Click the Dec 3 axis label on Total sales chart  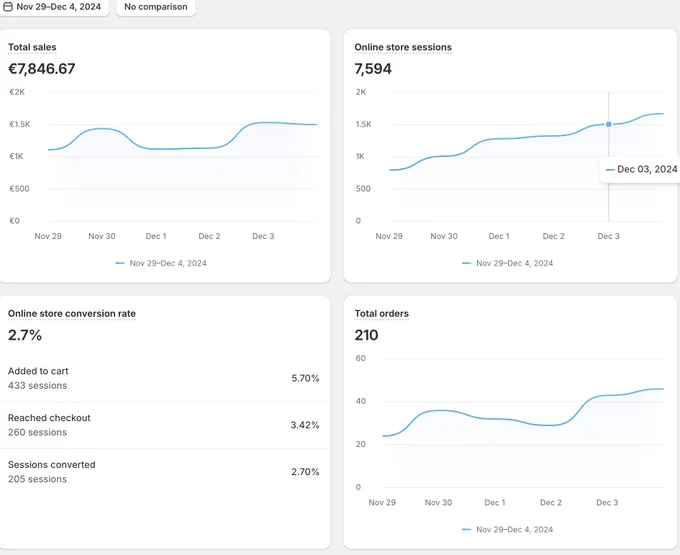click(263, 236)
